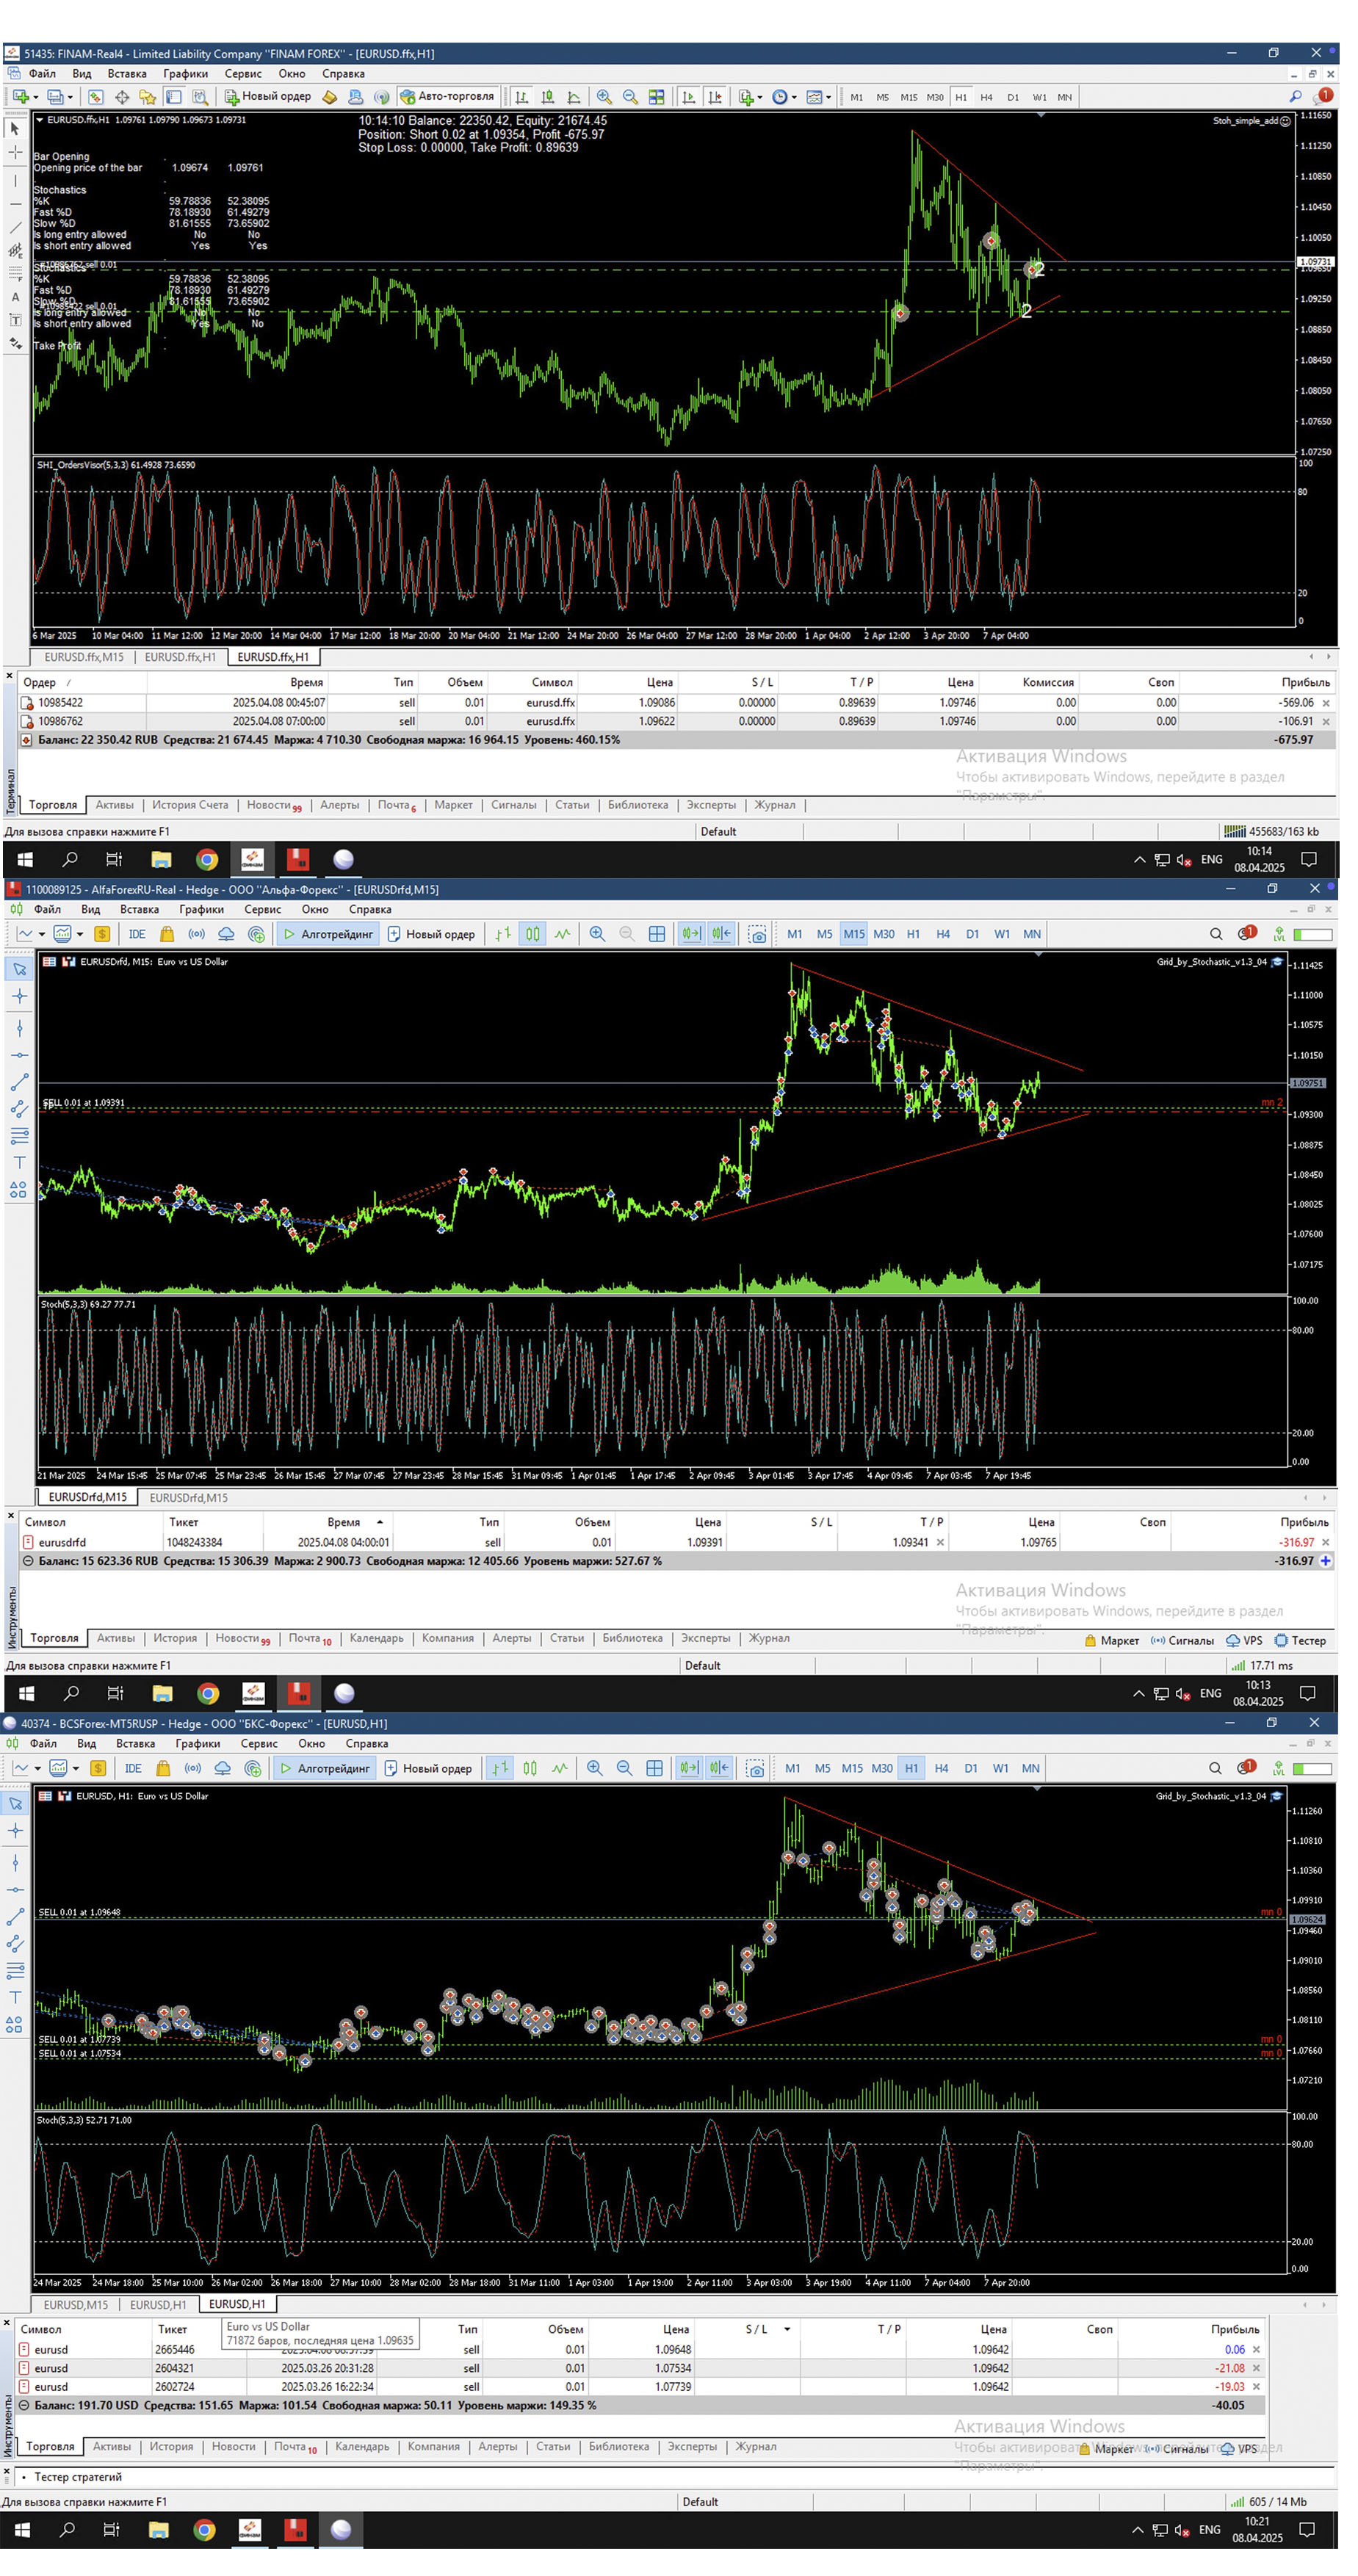Screen dimensions: 1358x2576
Task: Zoom out chart in BCS Forex toolbar
Action: 624,1769
